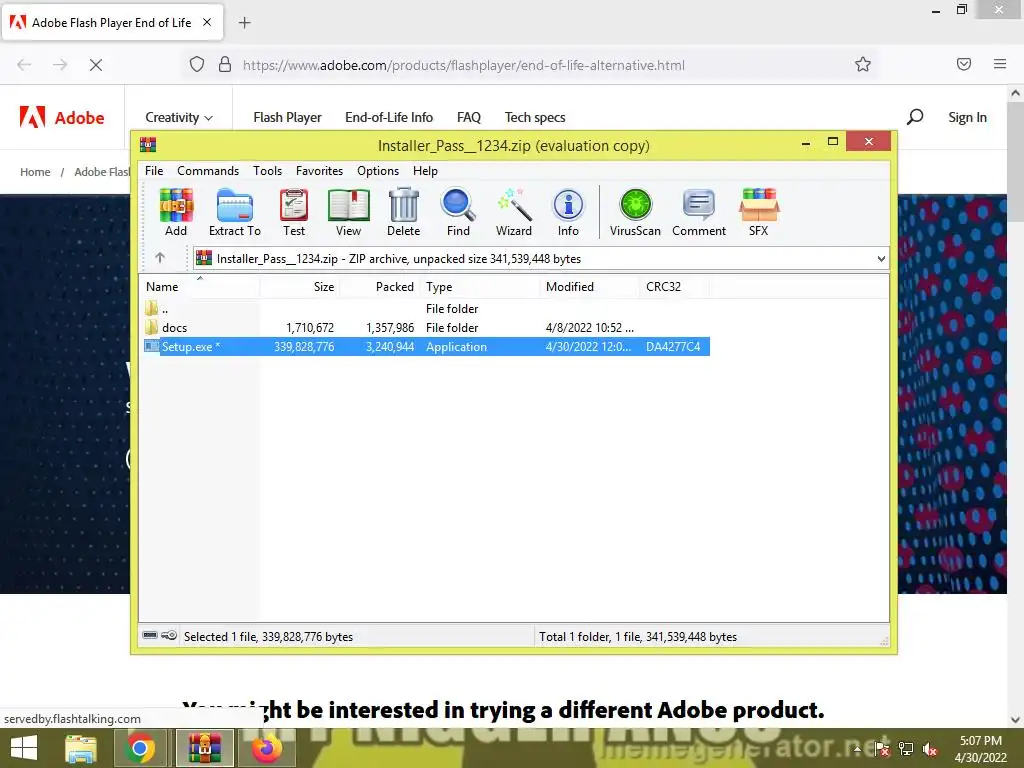Image resolution: width=1024 pixels, height=768 pixels.
Task: Stop loading the page
Action: click(x=95, y=65)
